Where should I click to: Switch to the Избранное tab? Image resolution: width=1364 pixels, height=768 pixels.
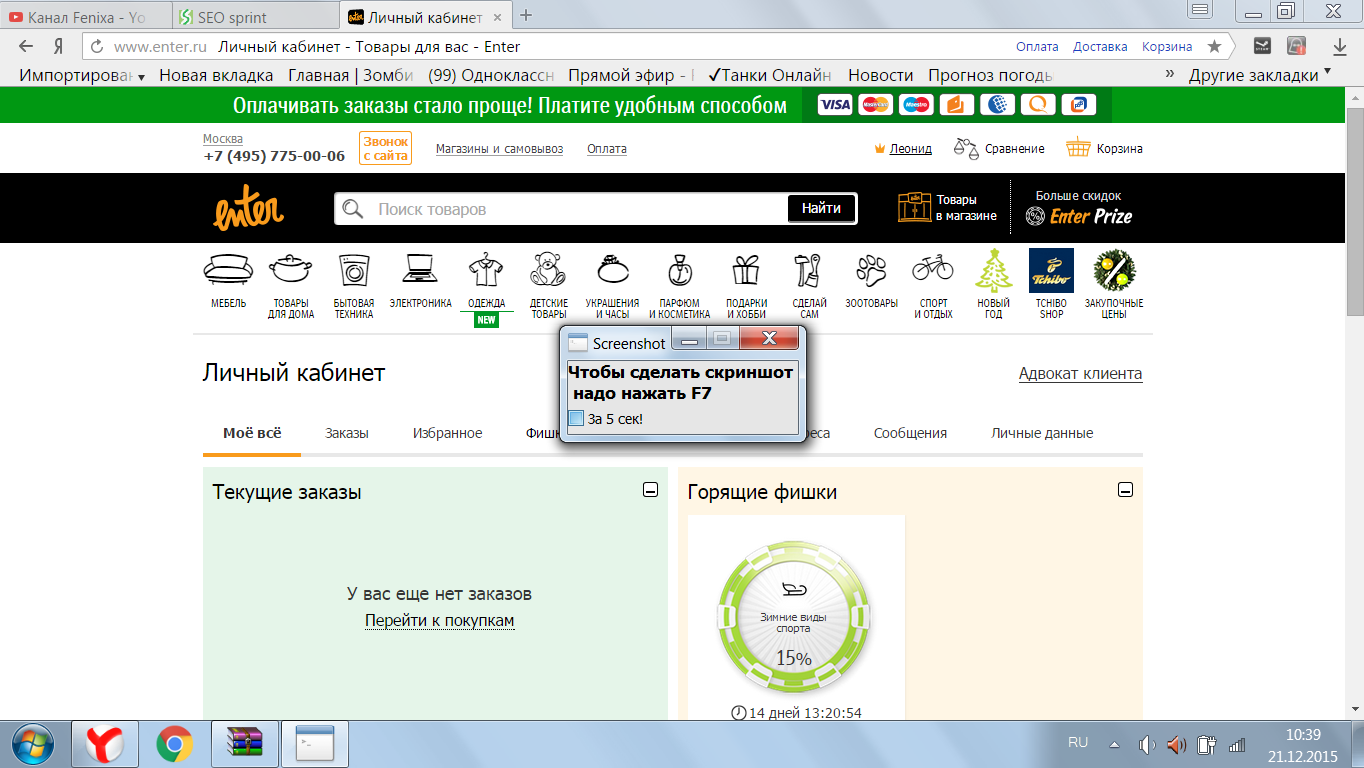447,433
